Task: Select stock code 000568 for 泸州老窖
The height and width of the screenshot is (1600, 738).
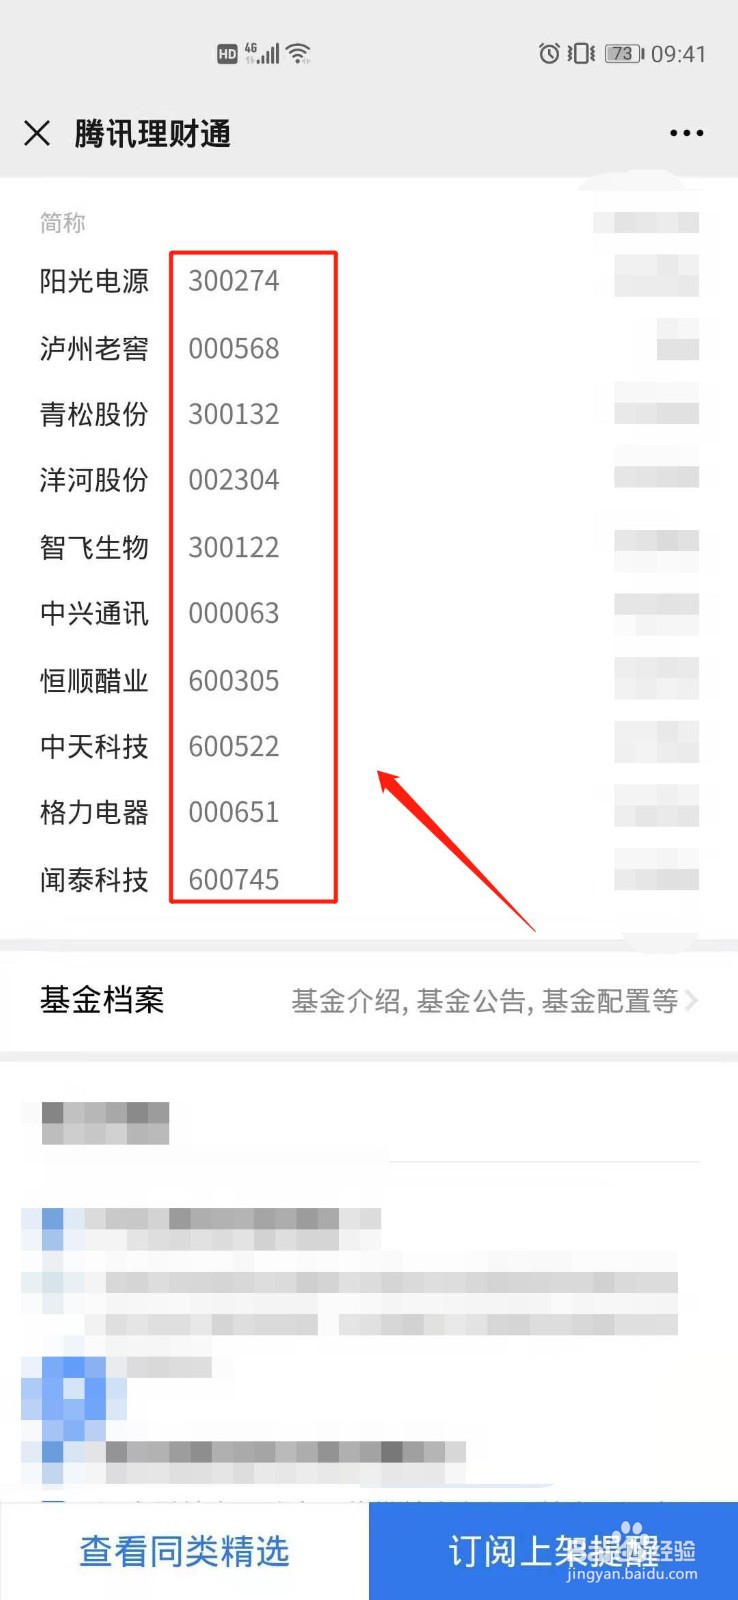Action: click(x=234, y=349)
